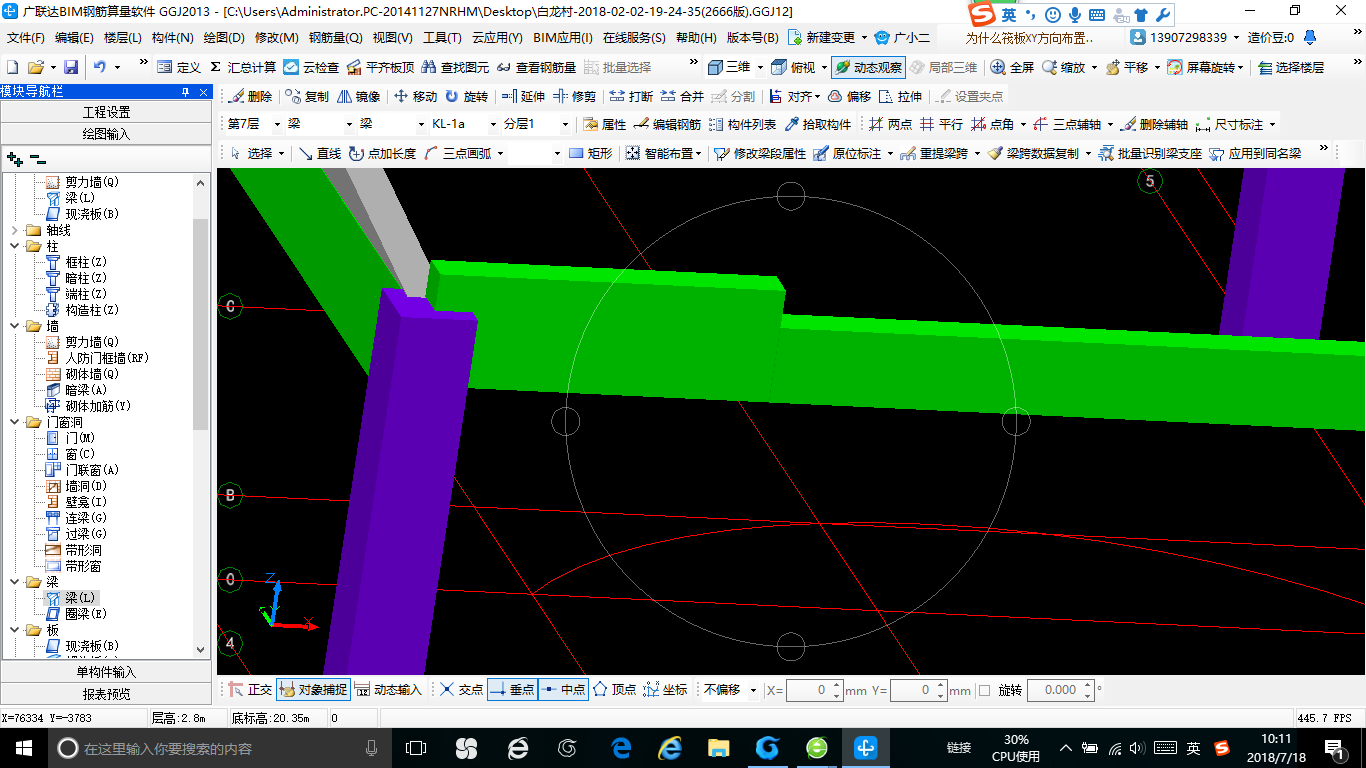Open the BIM应用(I) menu
Image resolution: width=1366 pixels, height=768 pixels.
click(563, 38)
